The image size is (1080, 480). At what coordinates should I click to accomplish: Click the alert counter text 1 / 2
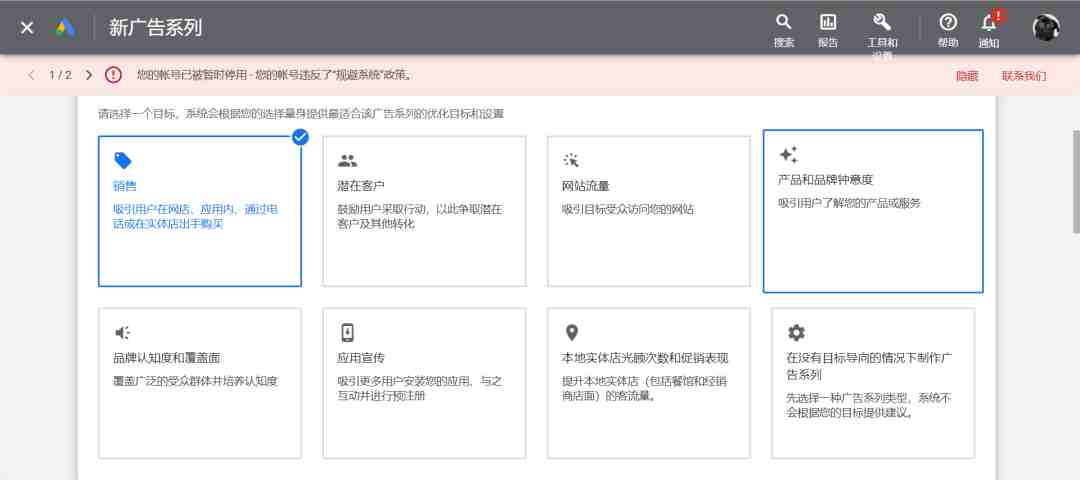(x=60, y=75)
